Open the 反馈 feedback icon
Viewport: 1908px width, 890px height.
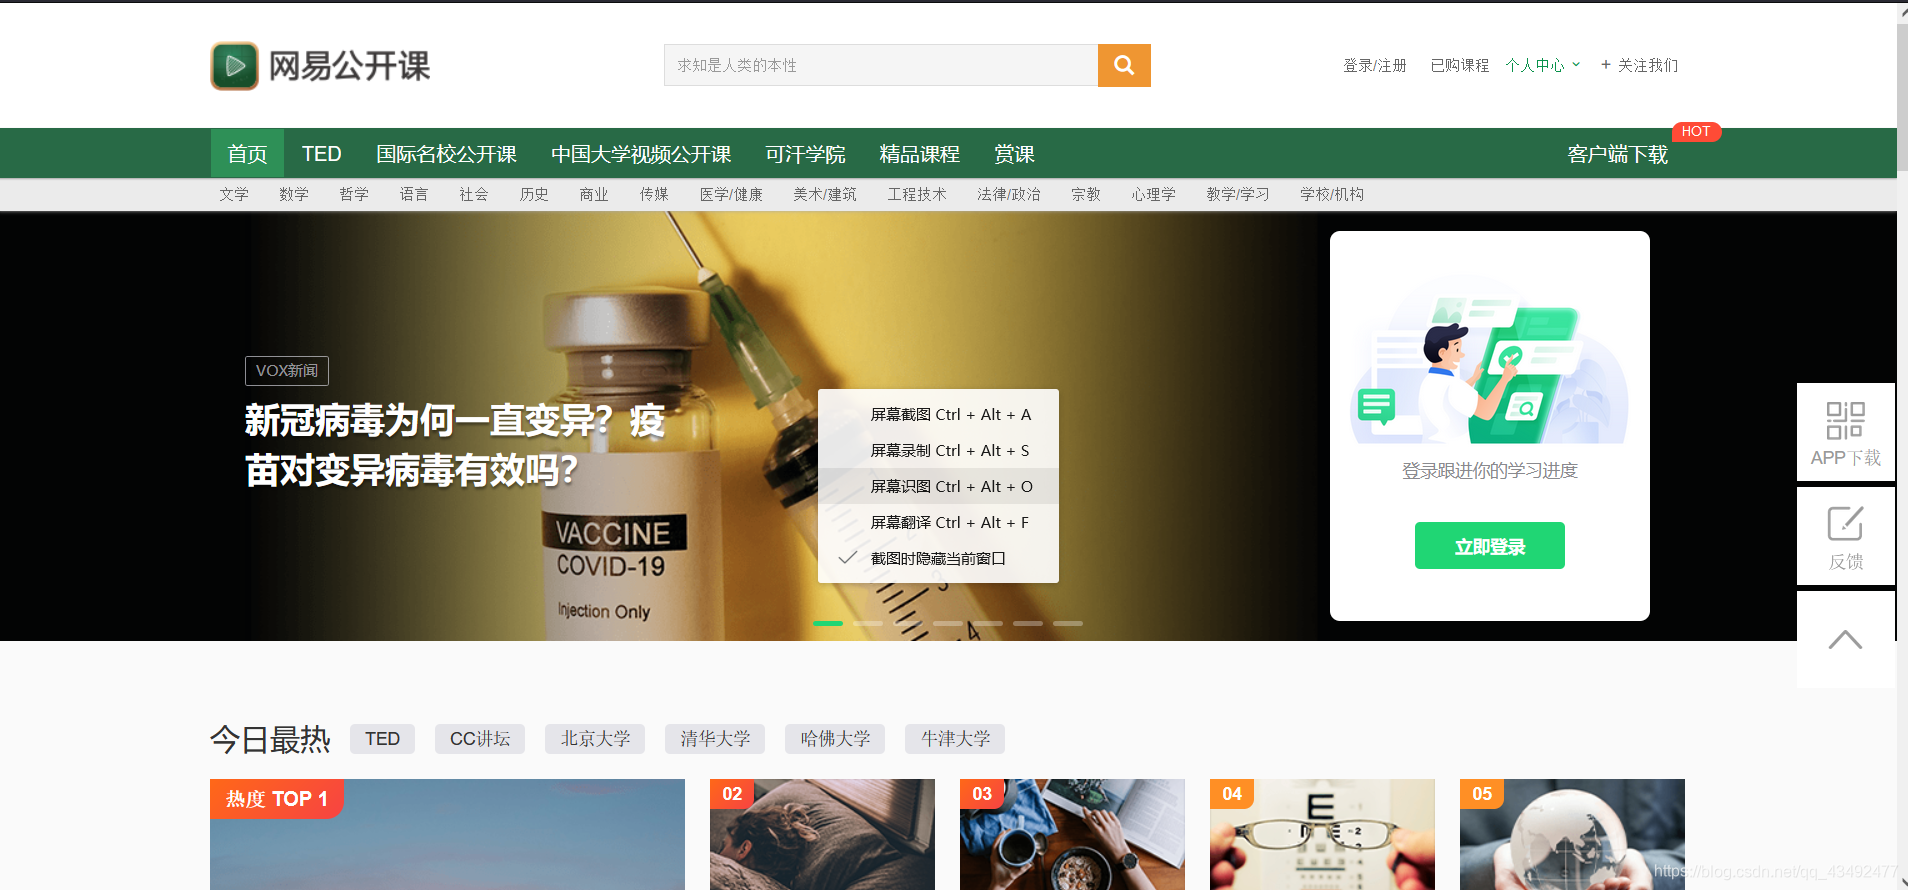click(x=1845, y=524)
